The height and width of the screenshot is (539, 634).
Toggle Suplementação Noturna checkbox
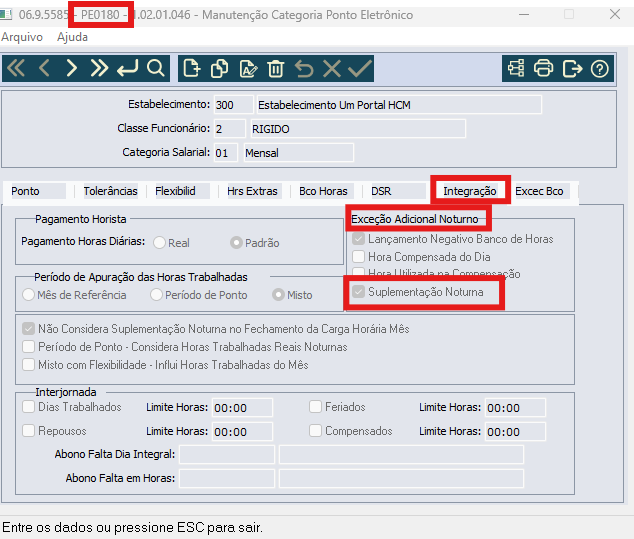pyautogui.click(x=358, y=292)
